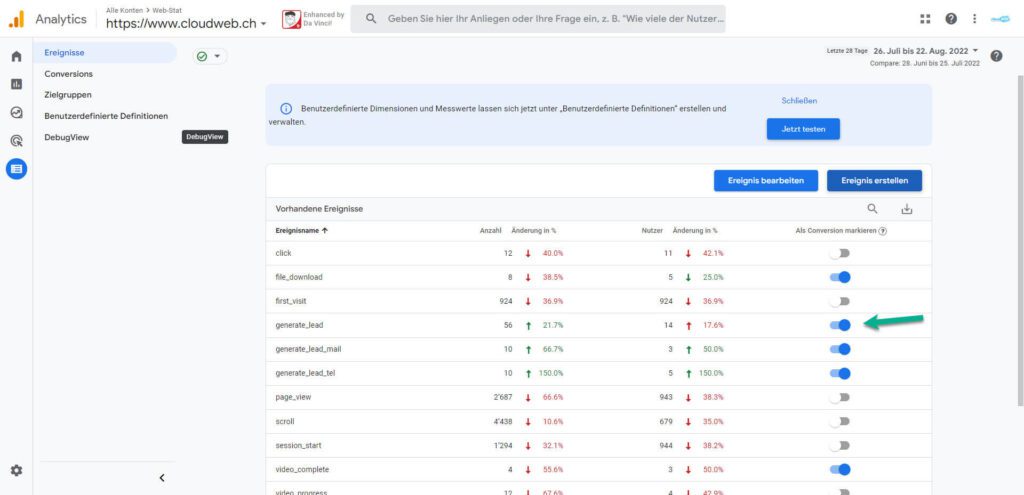Click the magnifier icon in the search bar
This screenshot has width=1024, height=495.
371,19
